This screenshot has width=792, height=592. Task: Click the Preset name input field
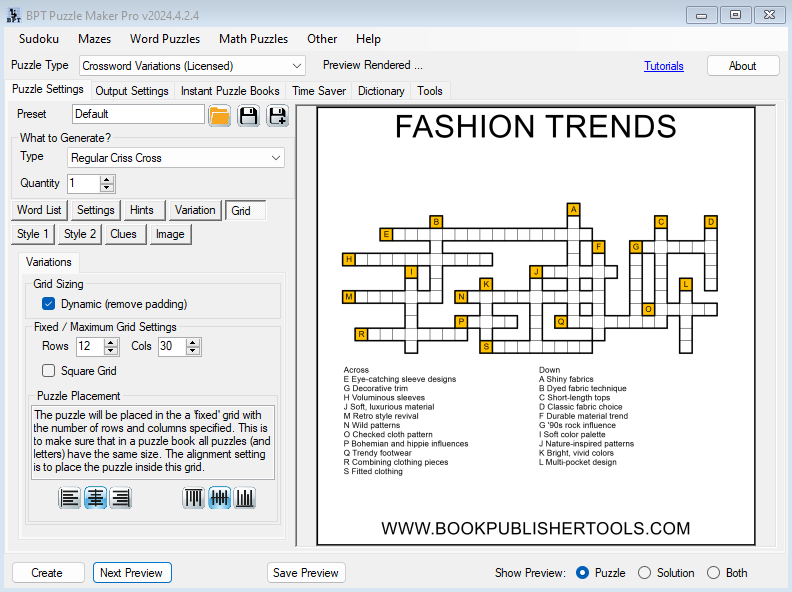[138, 114]
